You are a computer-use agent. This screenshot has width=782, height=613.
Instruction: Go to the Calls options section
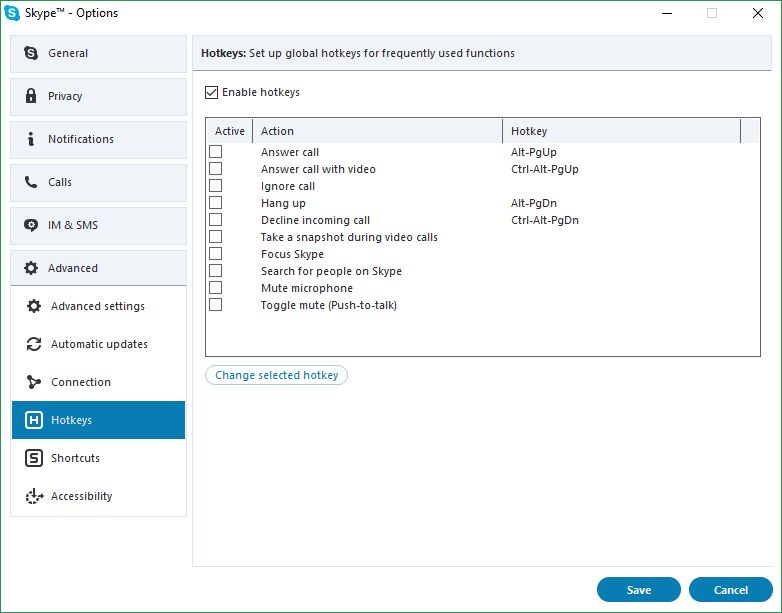98,183
